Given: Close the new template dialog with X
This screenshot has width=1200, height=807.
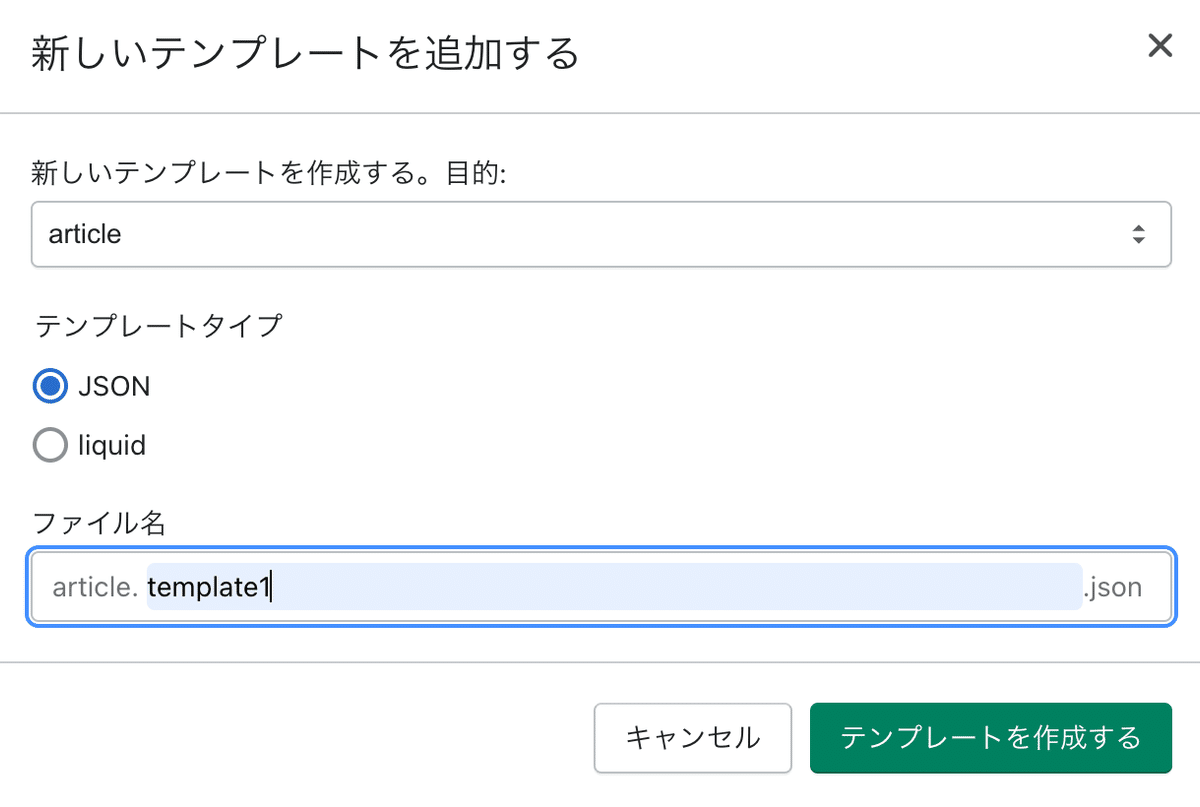Looking at the screenshot, I should (1160, 46).
